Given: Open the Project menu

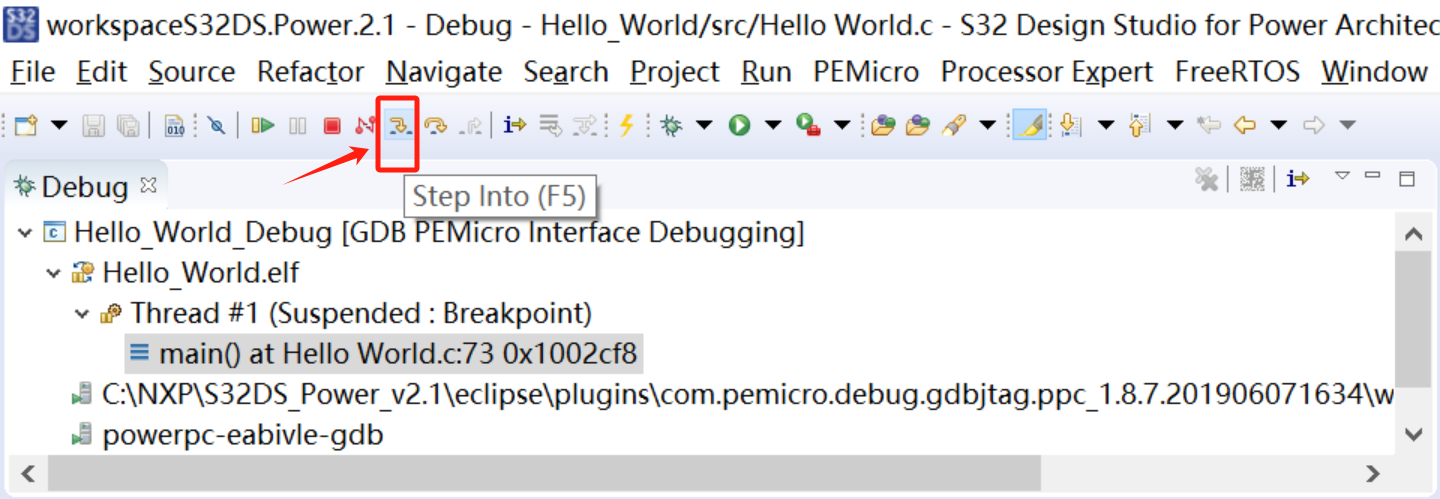Looking at the screenshot, I should pyautogui.click(x=675, y=72).
